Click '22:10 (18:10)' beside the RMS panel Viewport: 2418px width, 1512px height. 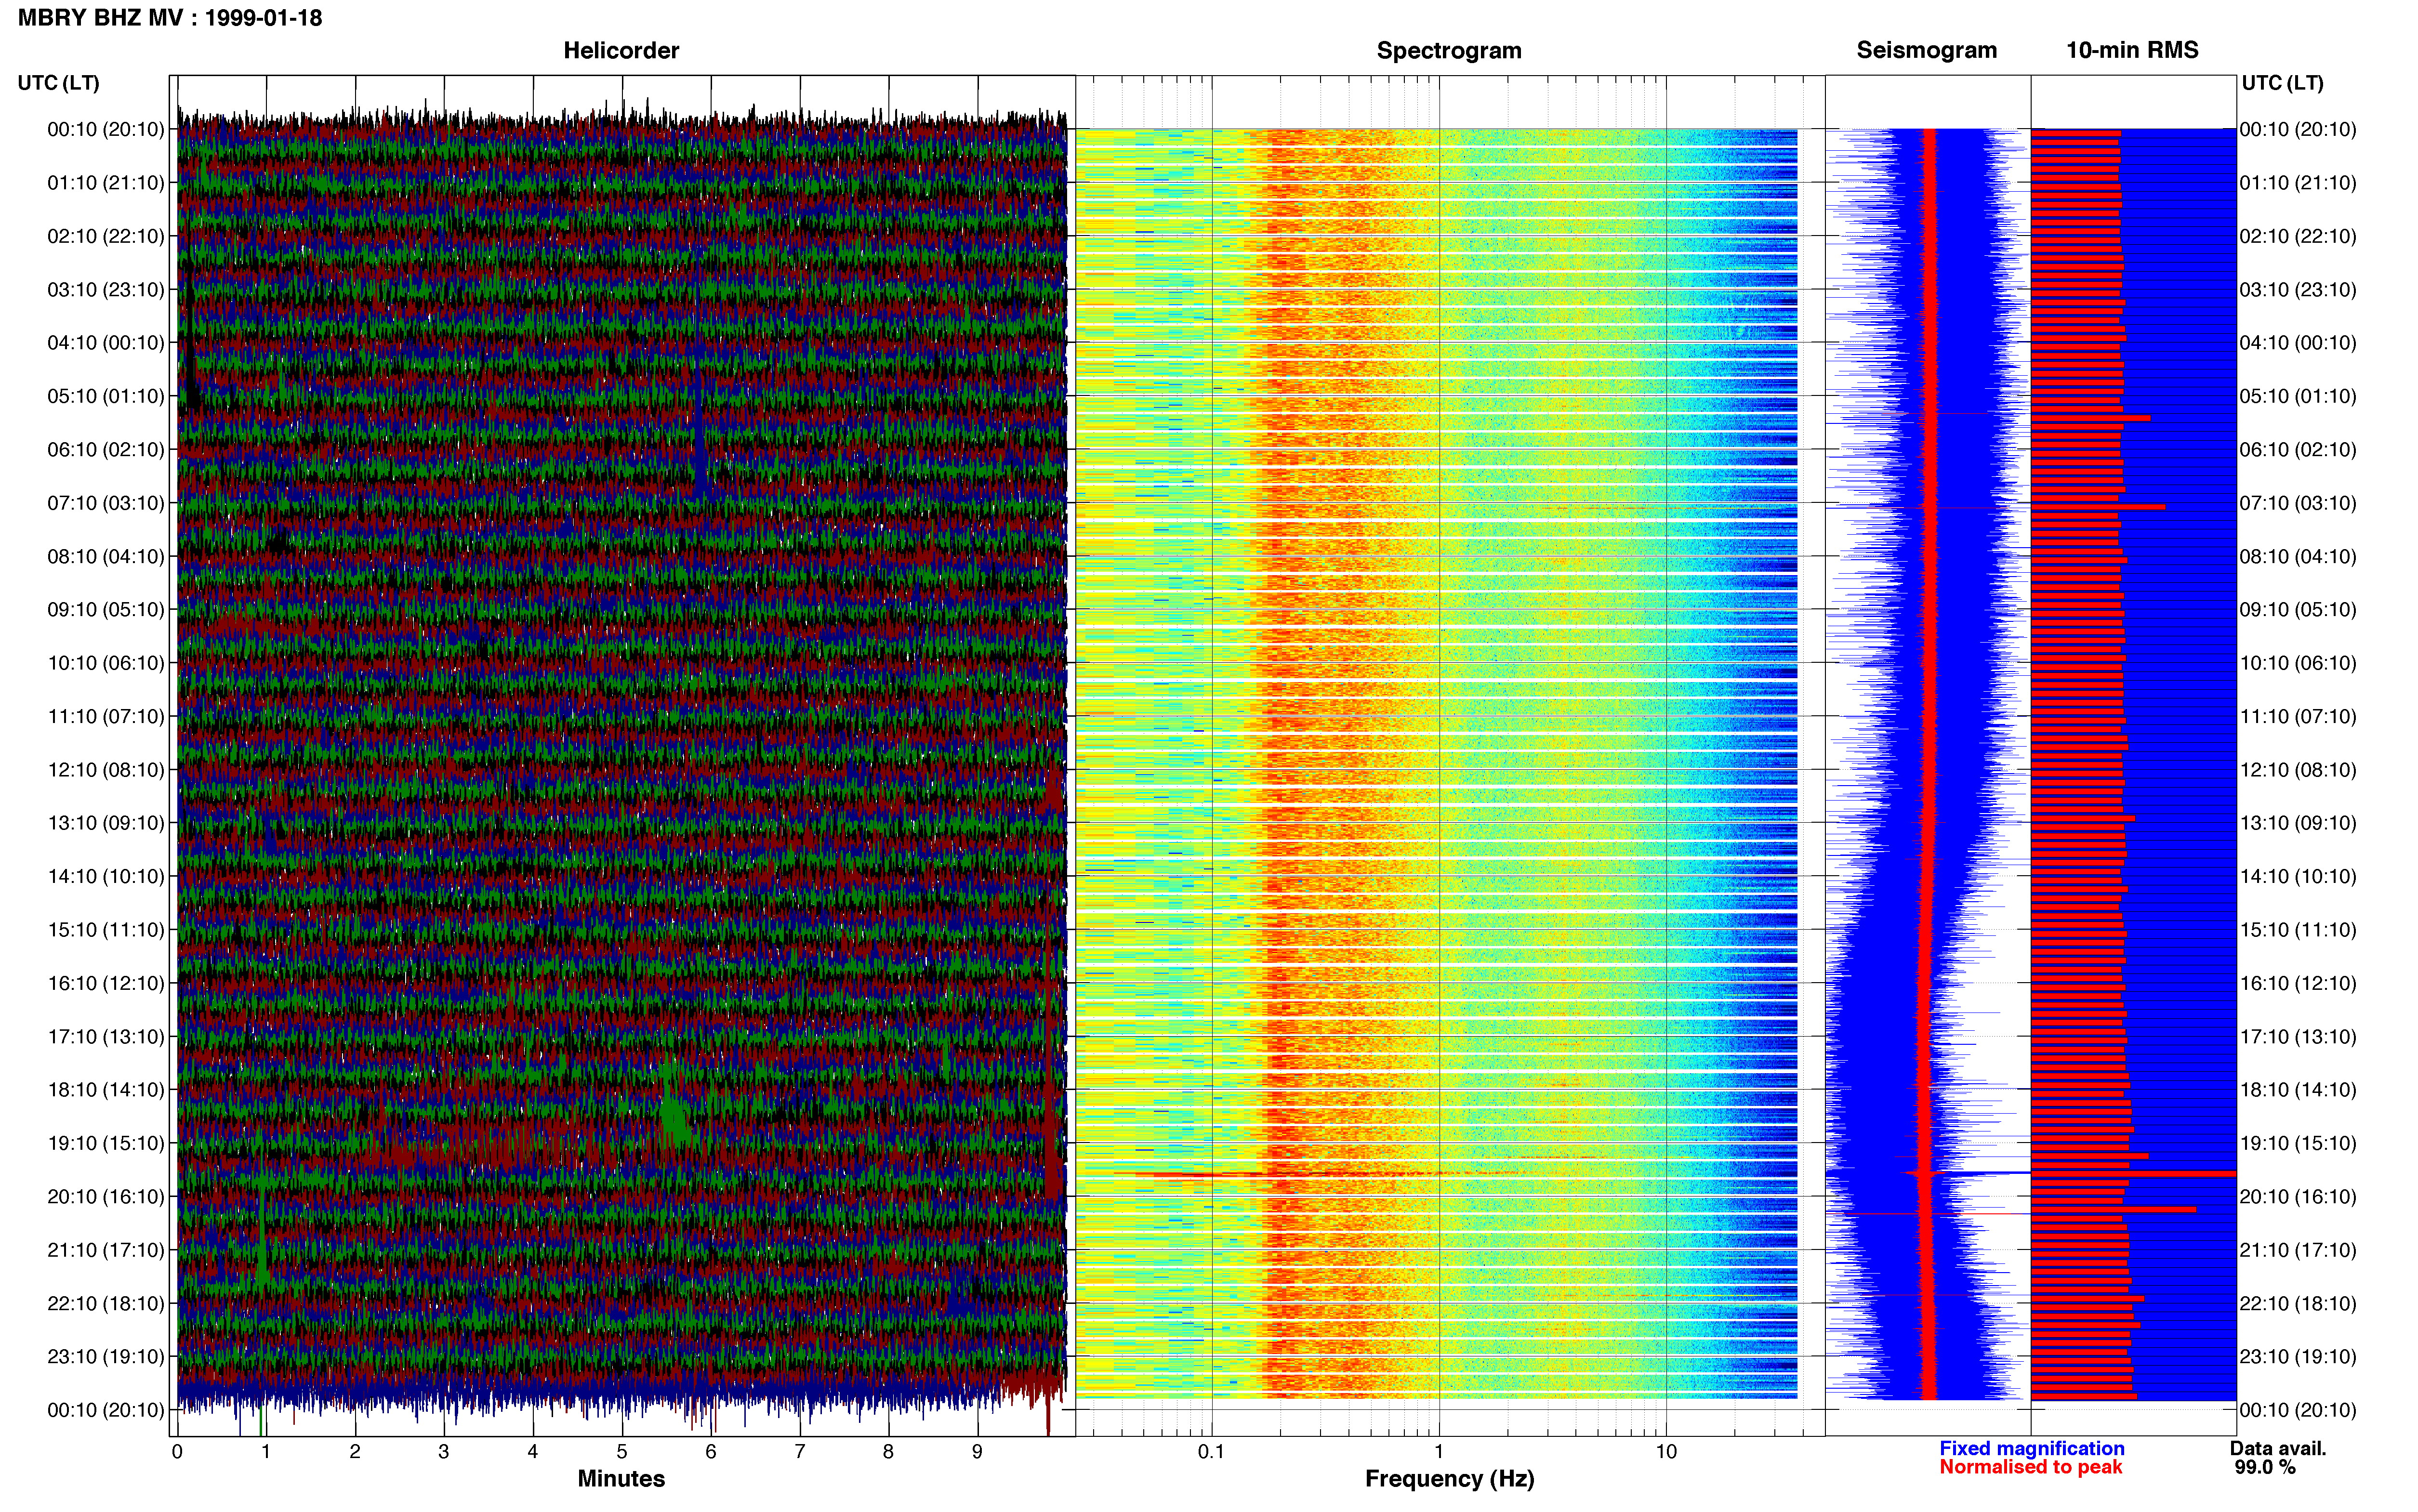coord(2298,1303)
